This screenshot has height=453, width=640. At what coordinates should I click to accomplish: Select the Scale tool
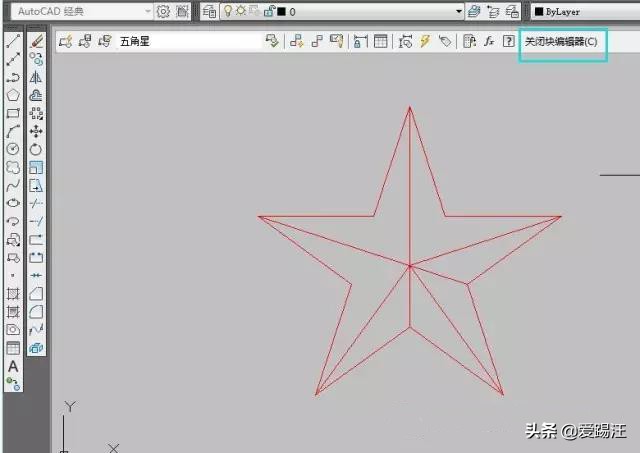(36, 167)
